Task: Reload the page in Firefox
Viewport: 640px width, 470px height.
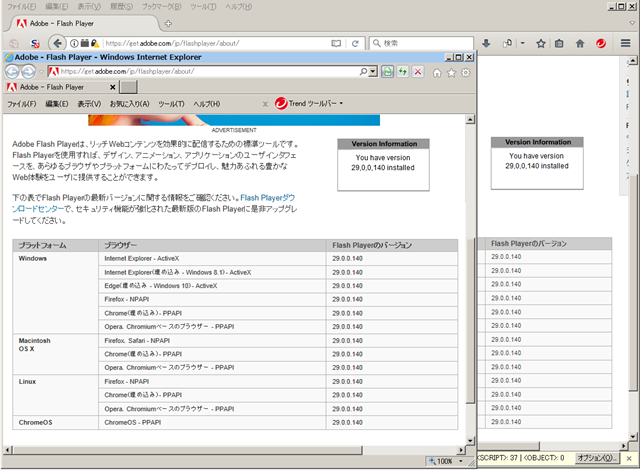Action: 355,43
